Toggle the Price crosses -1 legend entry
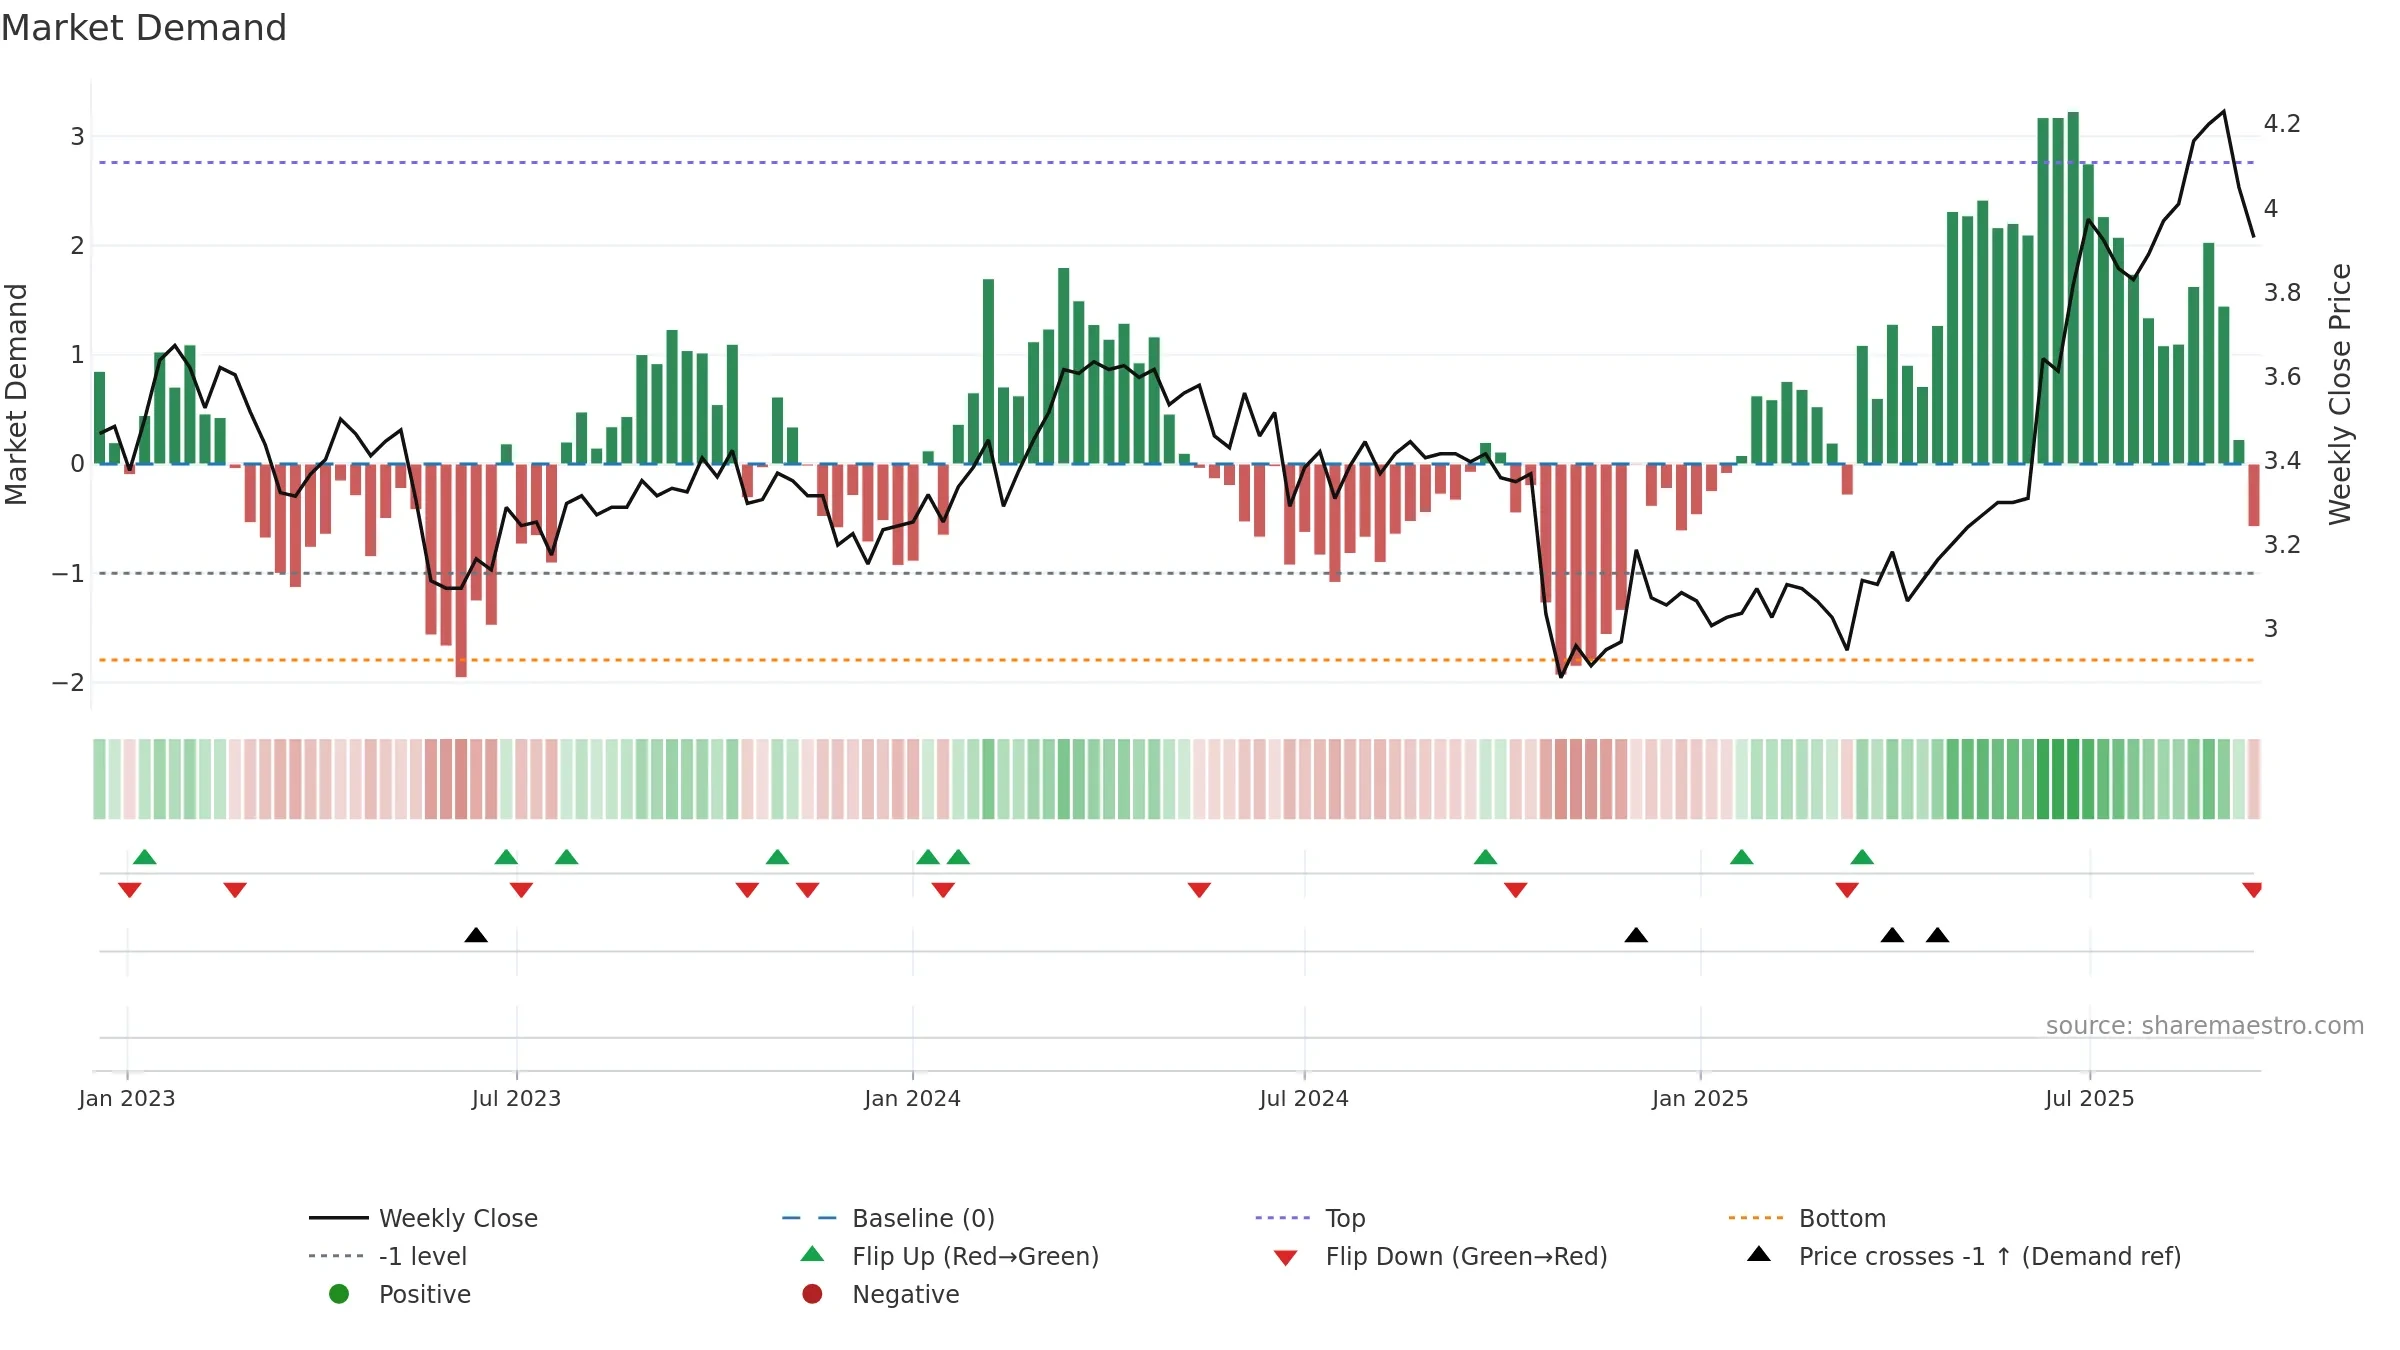 click(1963, 1256)
